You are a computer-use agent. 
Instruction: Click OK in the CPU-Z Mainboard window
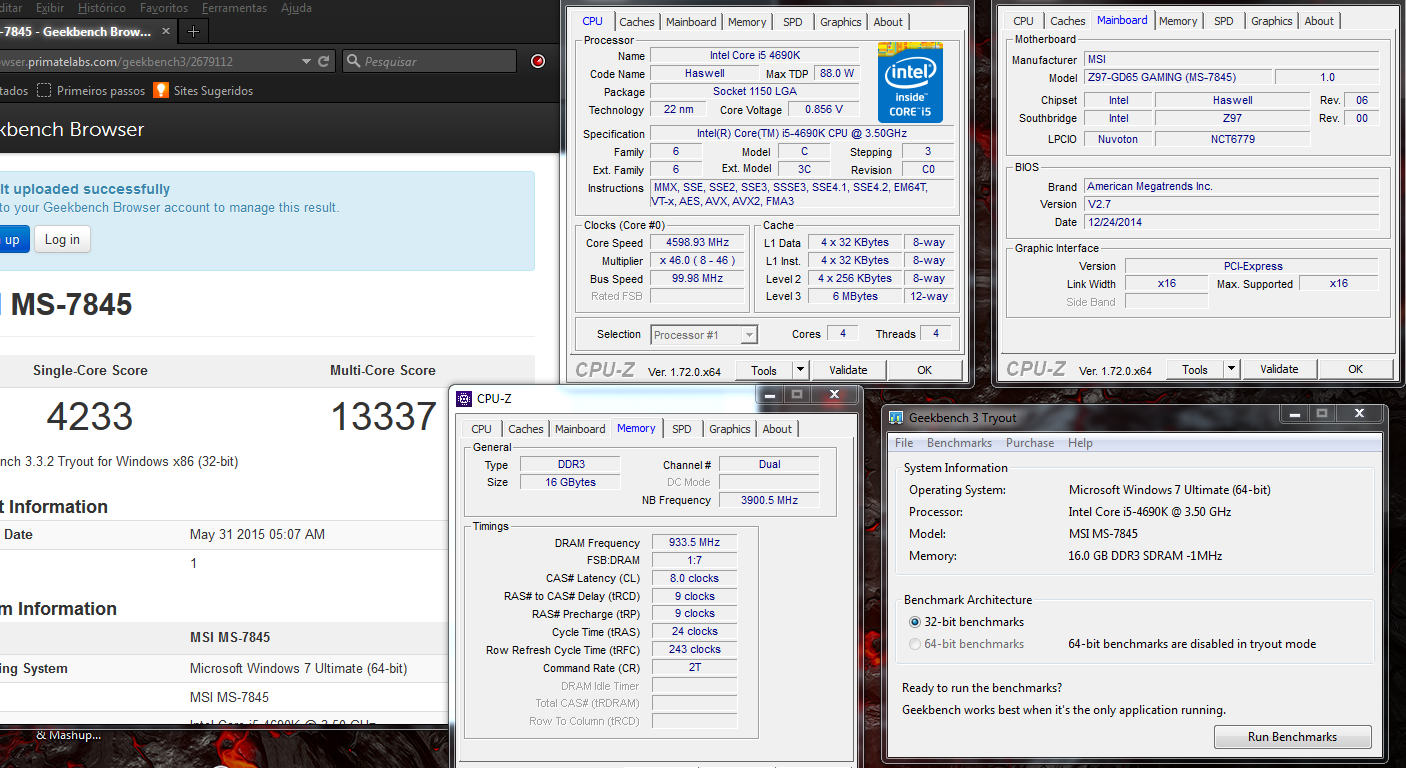click(1355, 370)
